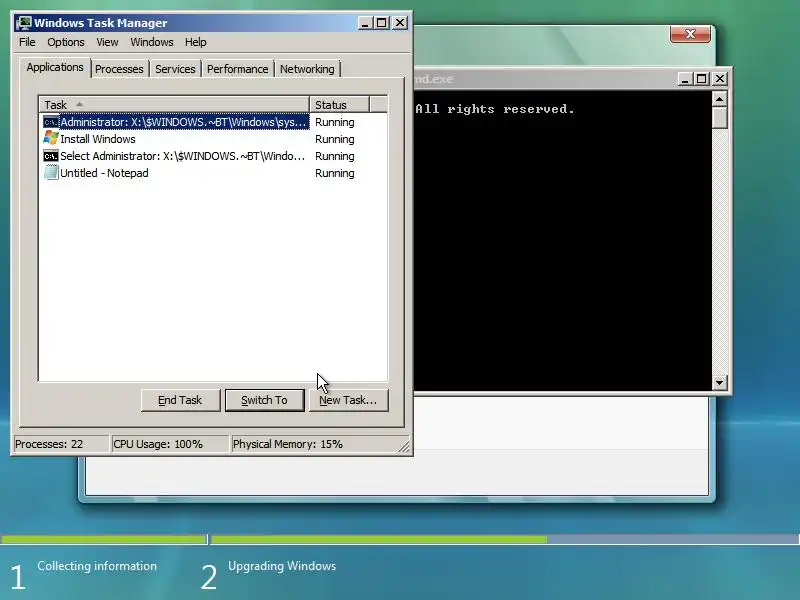Click inside the black command prompt area

pyautogui.click(x=563, y=241)
